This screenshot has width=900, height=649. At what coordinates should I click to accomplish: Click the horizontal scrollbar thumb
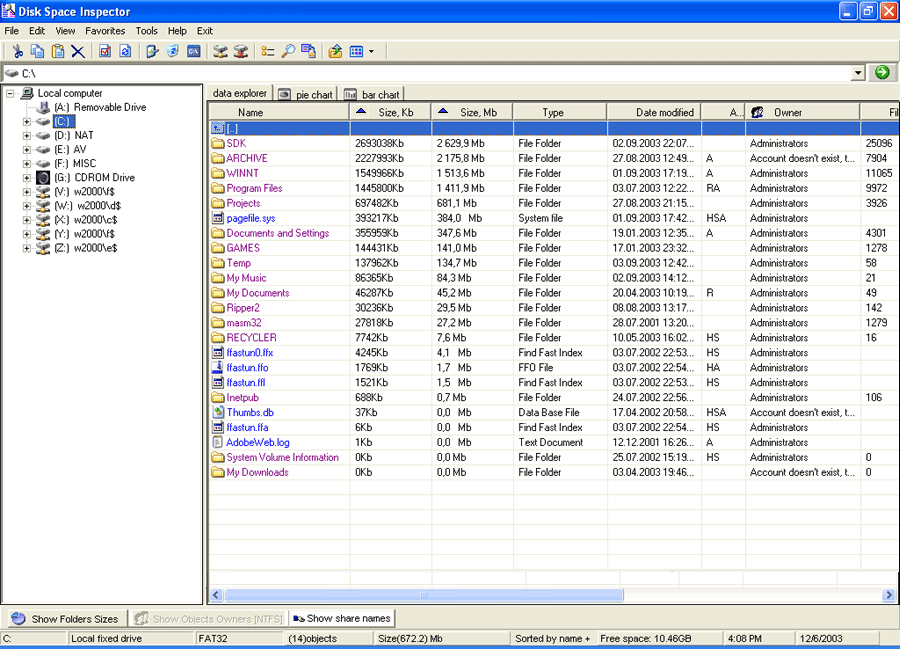tap(424, 595)
